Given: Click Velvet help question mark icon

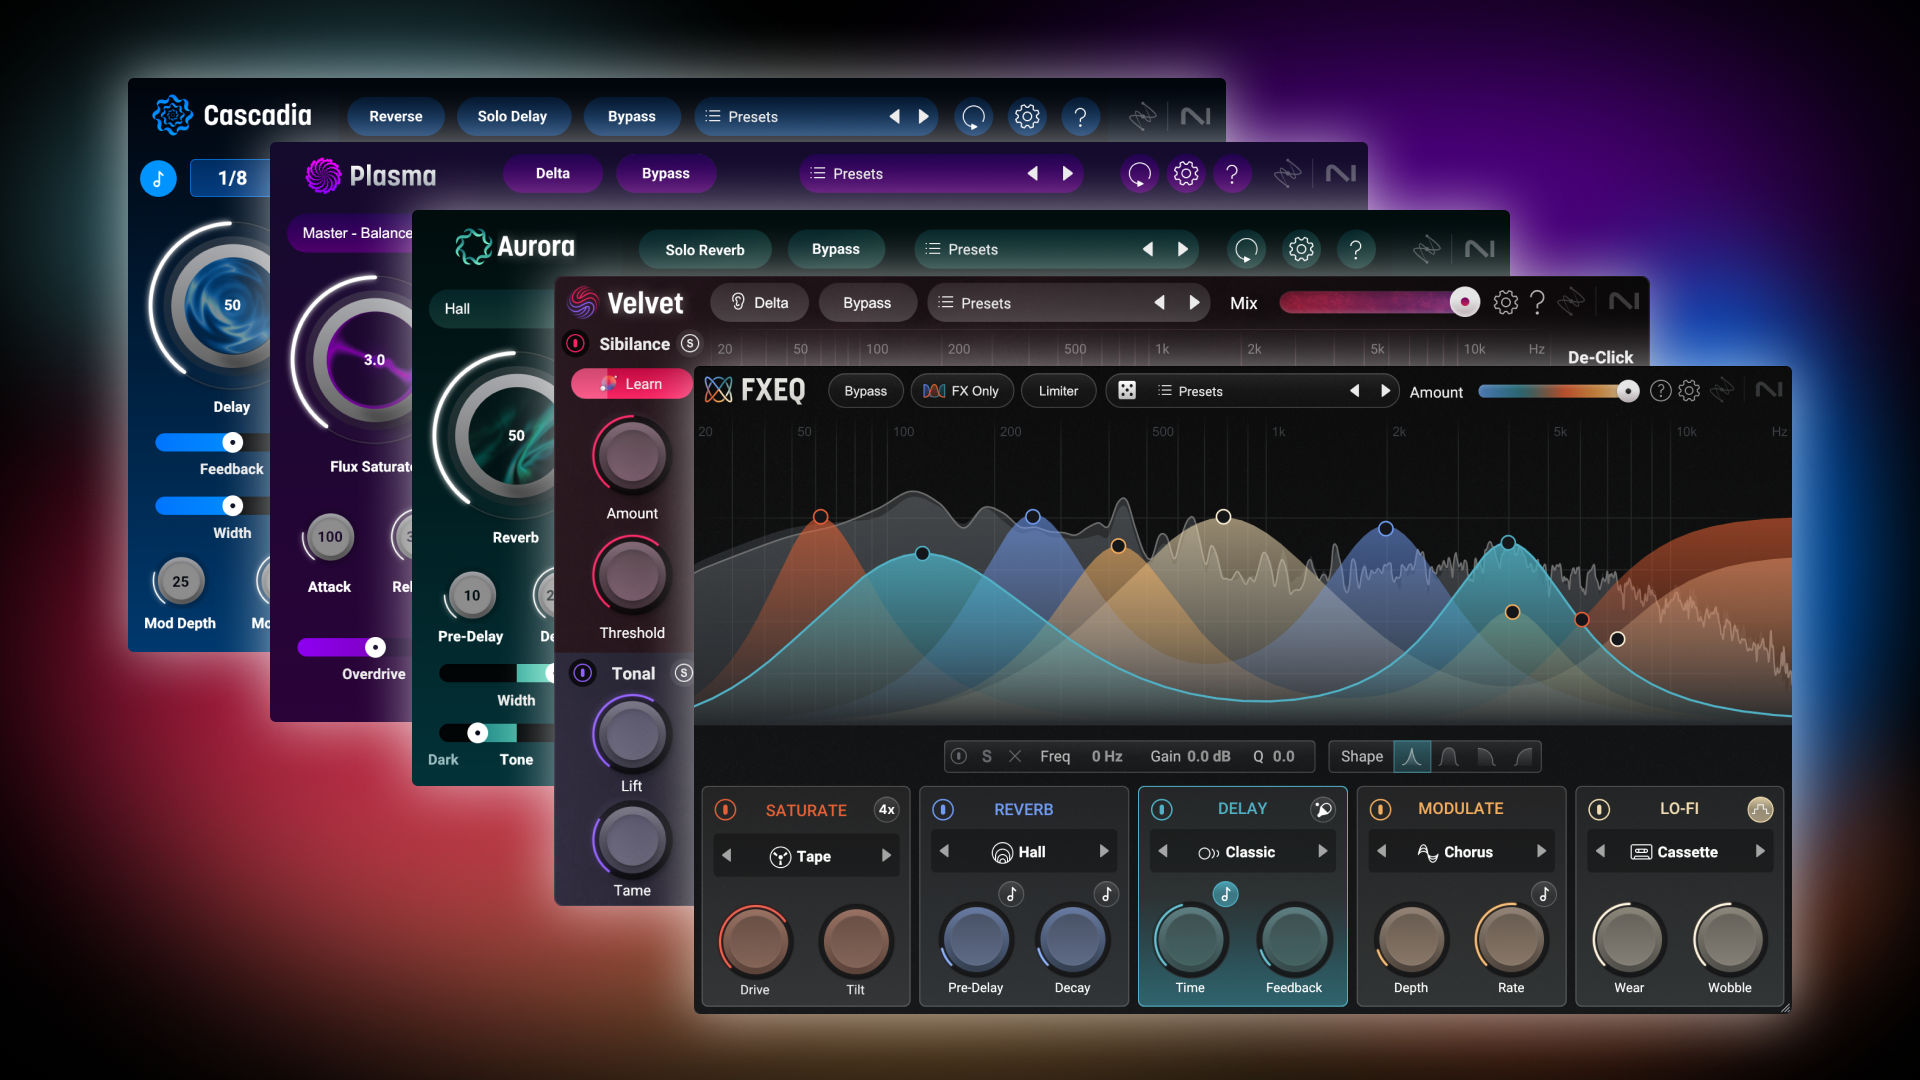Looking at the screenshot, I should pos(1537,302).
